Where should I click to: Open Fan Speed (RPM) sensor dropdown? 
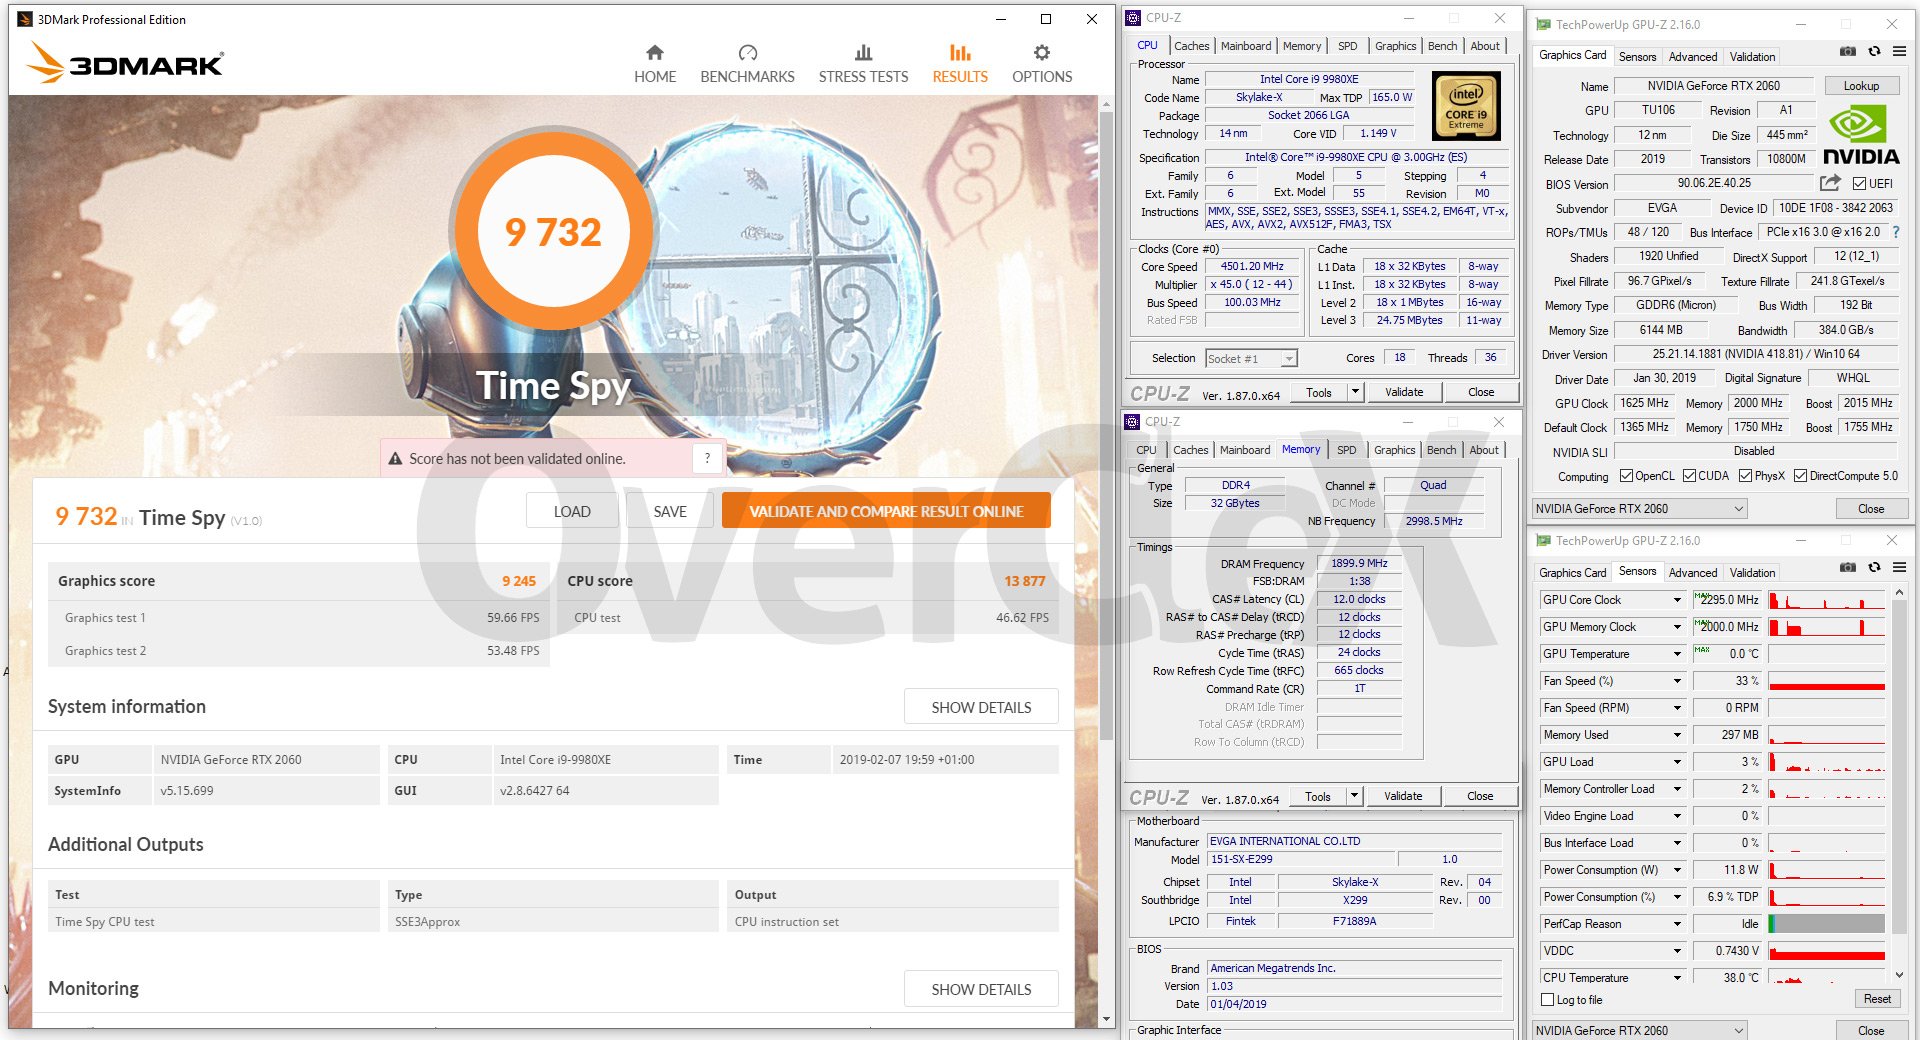(x=1677, y=708)
